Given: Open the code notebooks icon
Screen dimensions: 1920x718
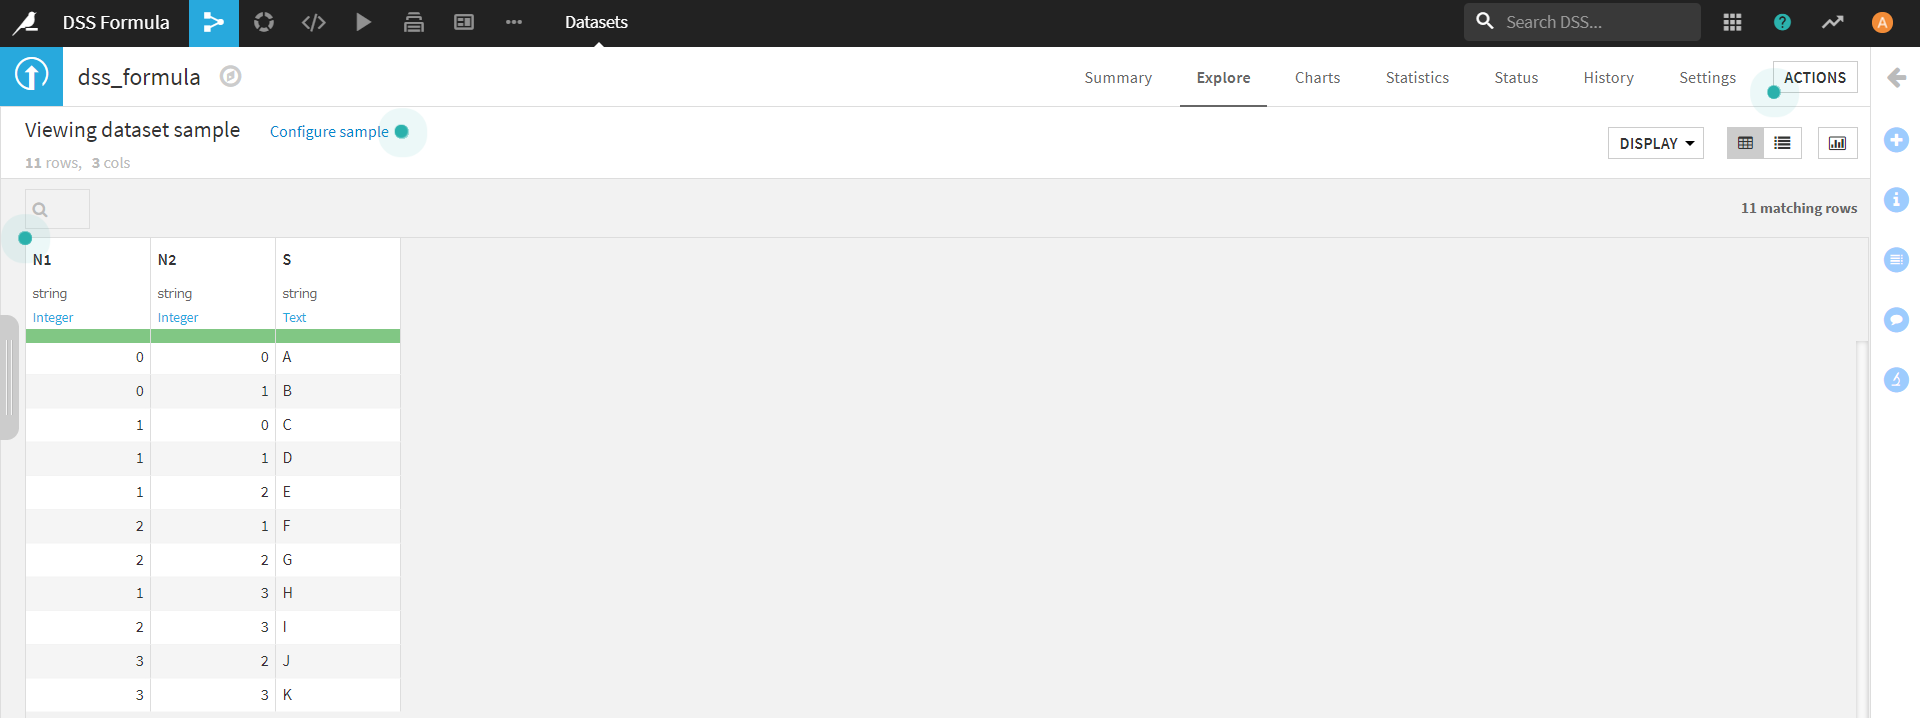Looking at the screenshot, I should [314, 22].
